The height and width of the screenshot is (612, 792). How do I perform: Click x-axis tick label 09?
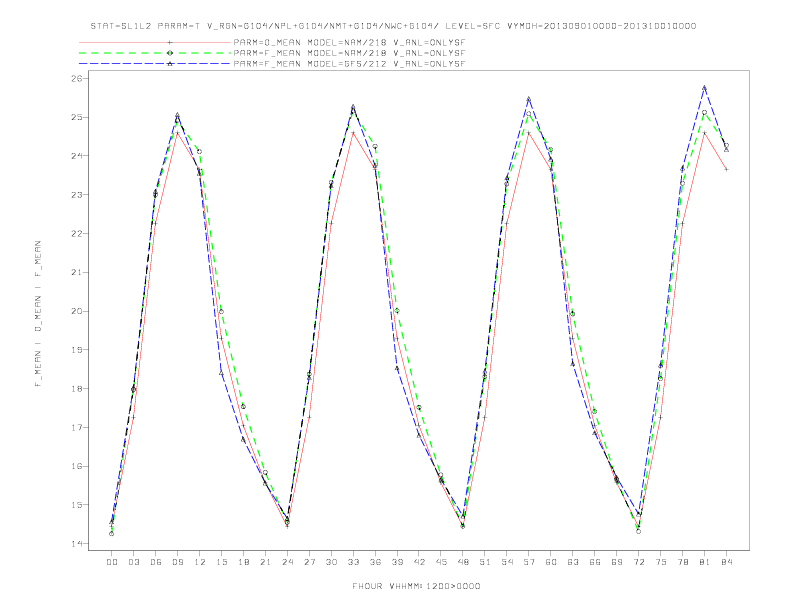(x=177, y=562)
